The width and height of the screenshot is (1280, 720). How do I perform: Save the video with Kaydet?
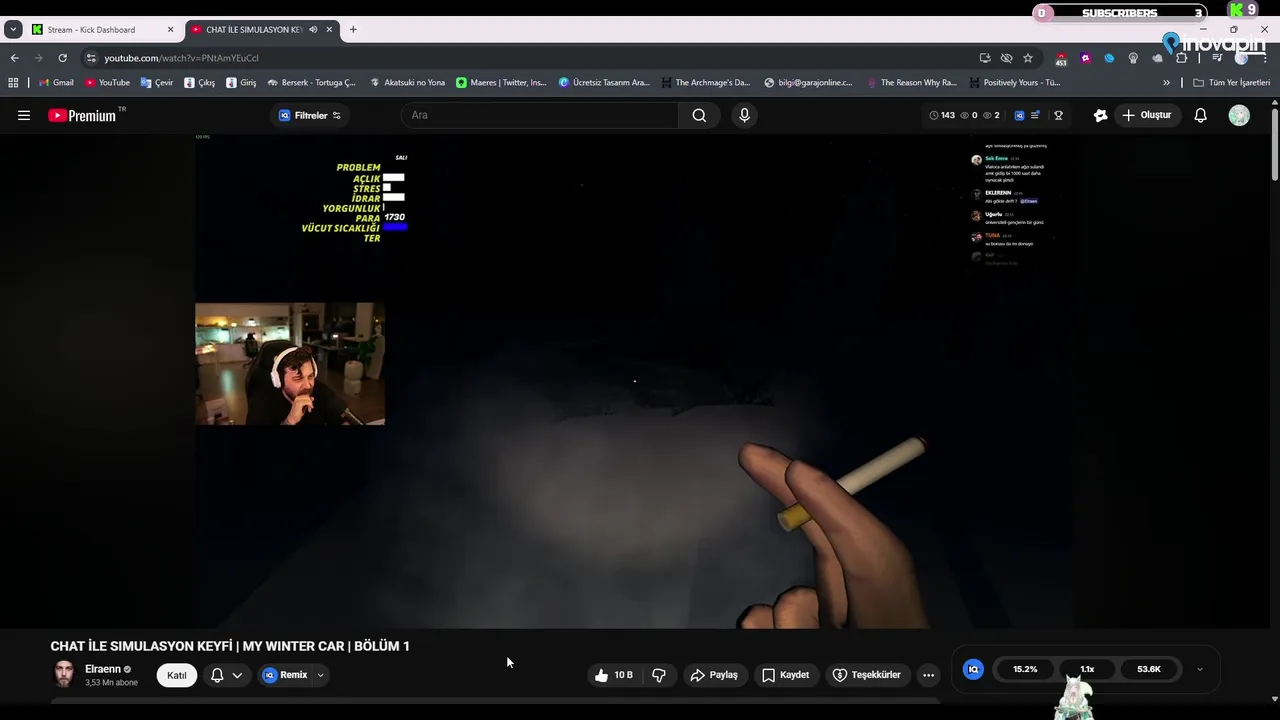[785, 675]
